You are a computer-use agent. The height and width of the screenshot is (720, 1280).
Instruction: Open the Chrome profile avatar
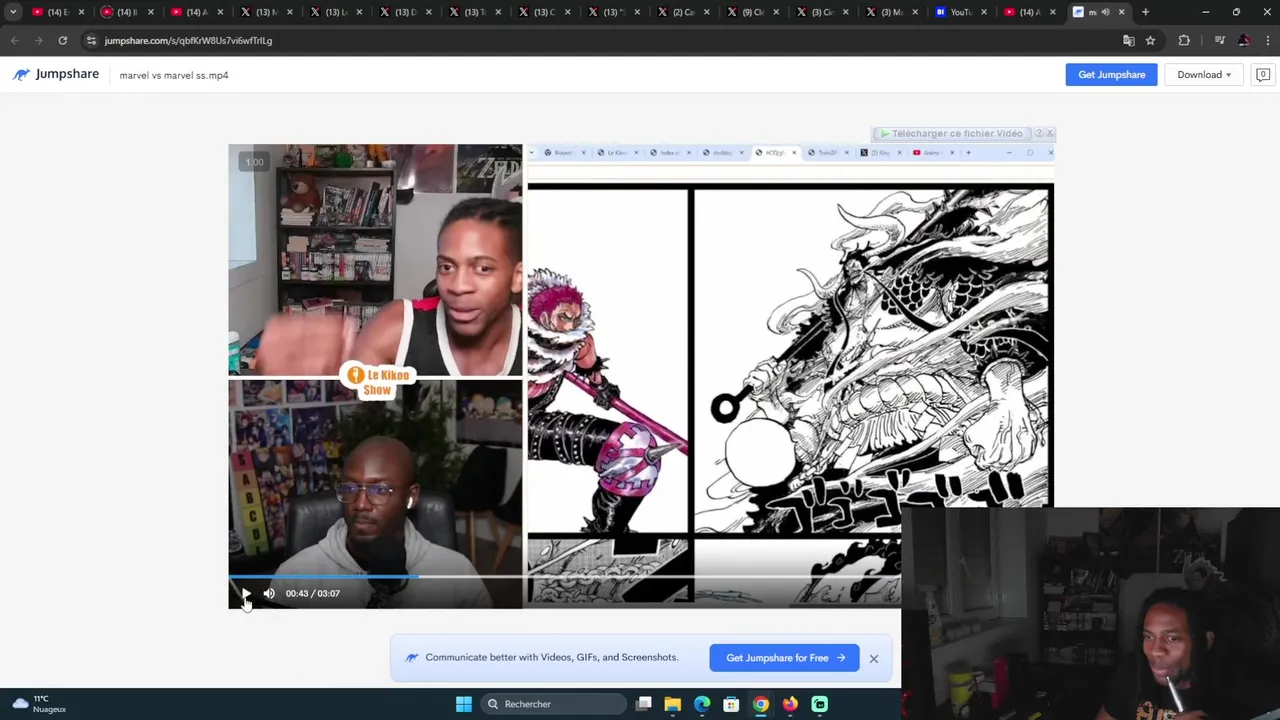pyautogui.click(x=1244, y=40)
